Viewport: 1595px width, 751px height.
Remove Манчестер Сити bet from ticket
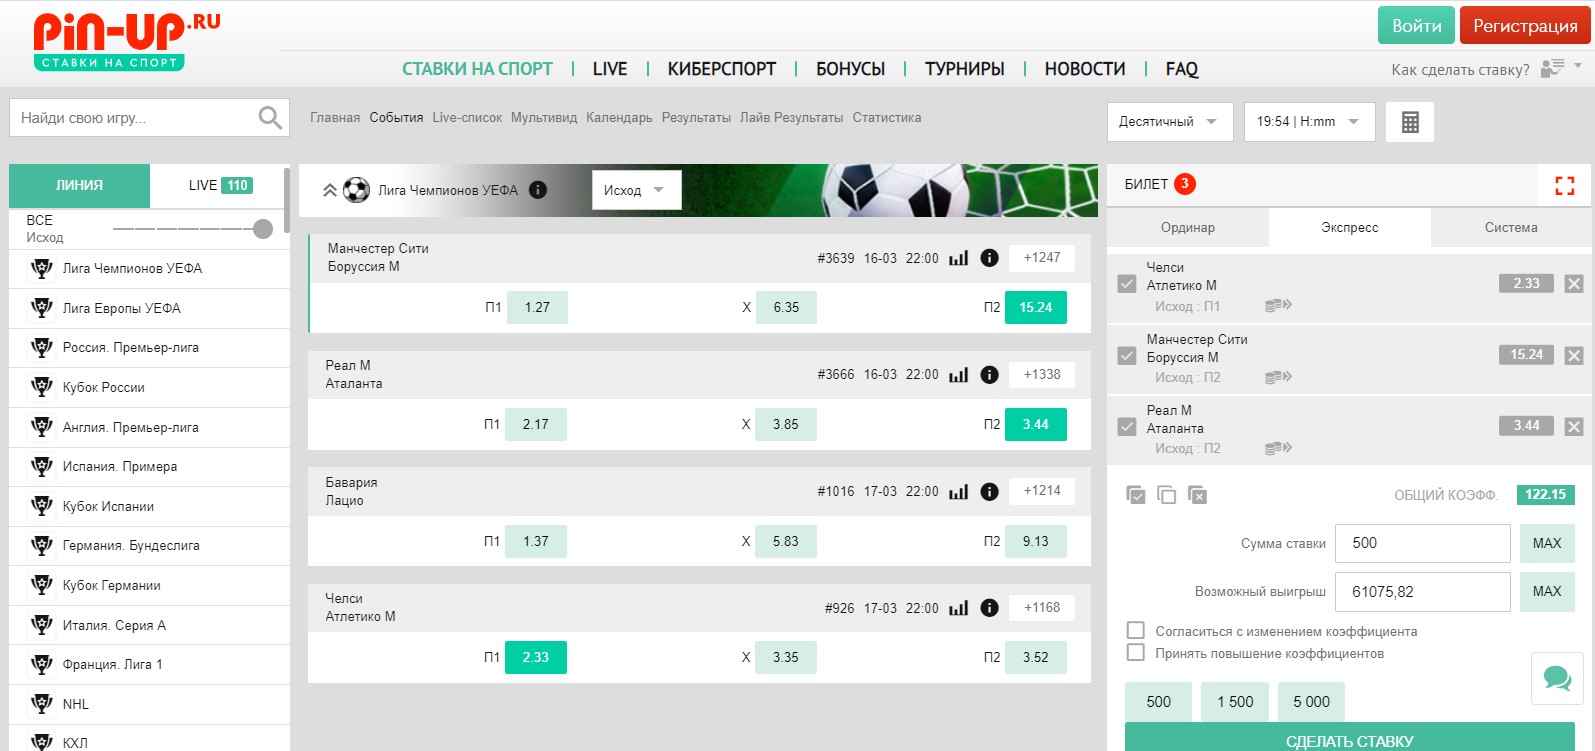pos(1574,355)
